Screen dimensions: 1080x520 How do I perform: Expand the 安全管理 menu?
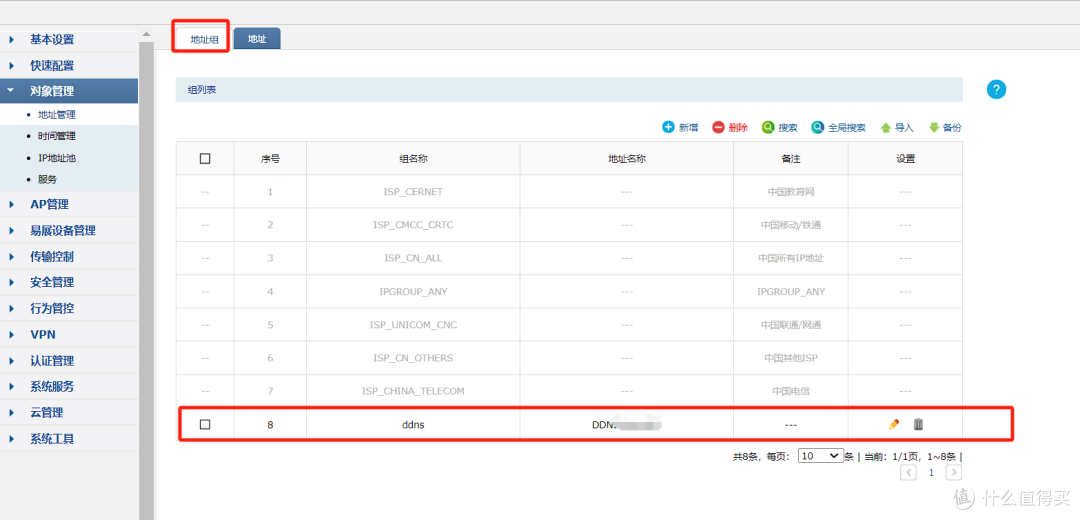coord(69,282)
